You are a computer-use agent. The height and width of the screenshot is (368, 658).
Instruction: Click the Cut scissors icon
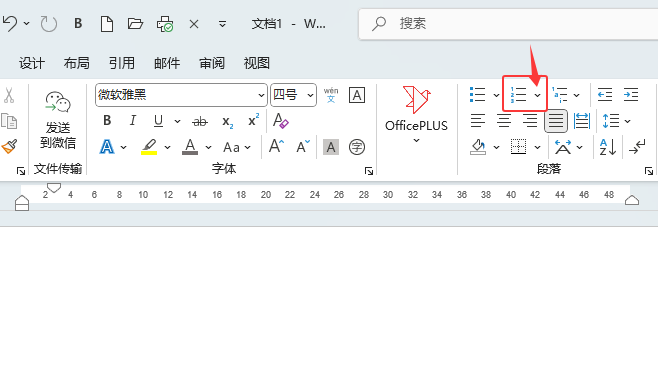pyautogui.click(x=9, y=95)
